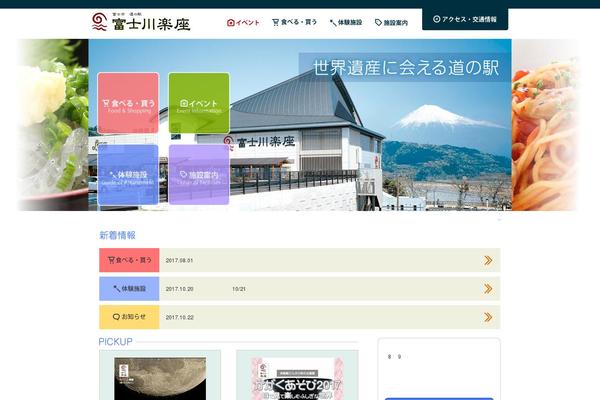Click the PICKUP heading
Screen dimensions: 600x400
[115, 341]
